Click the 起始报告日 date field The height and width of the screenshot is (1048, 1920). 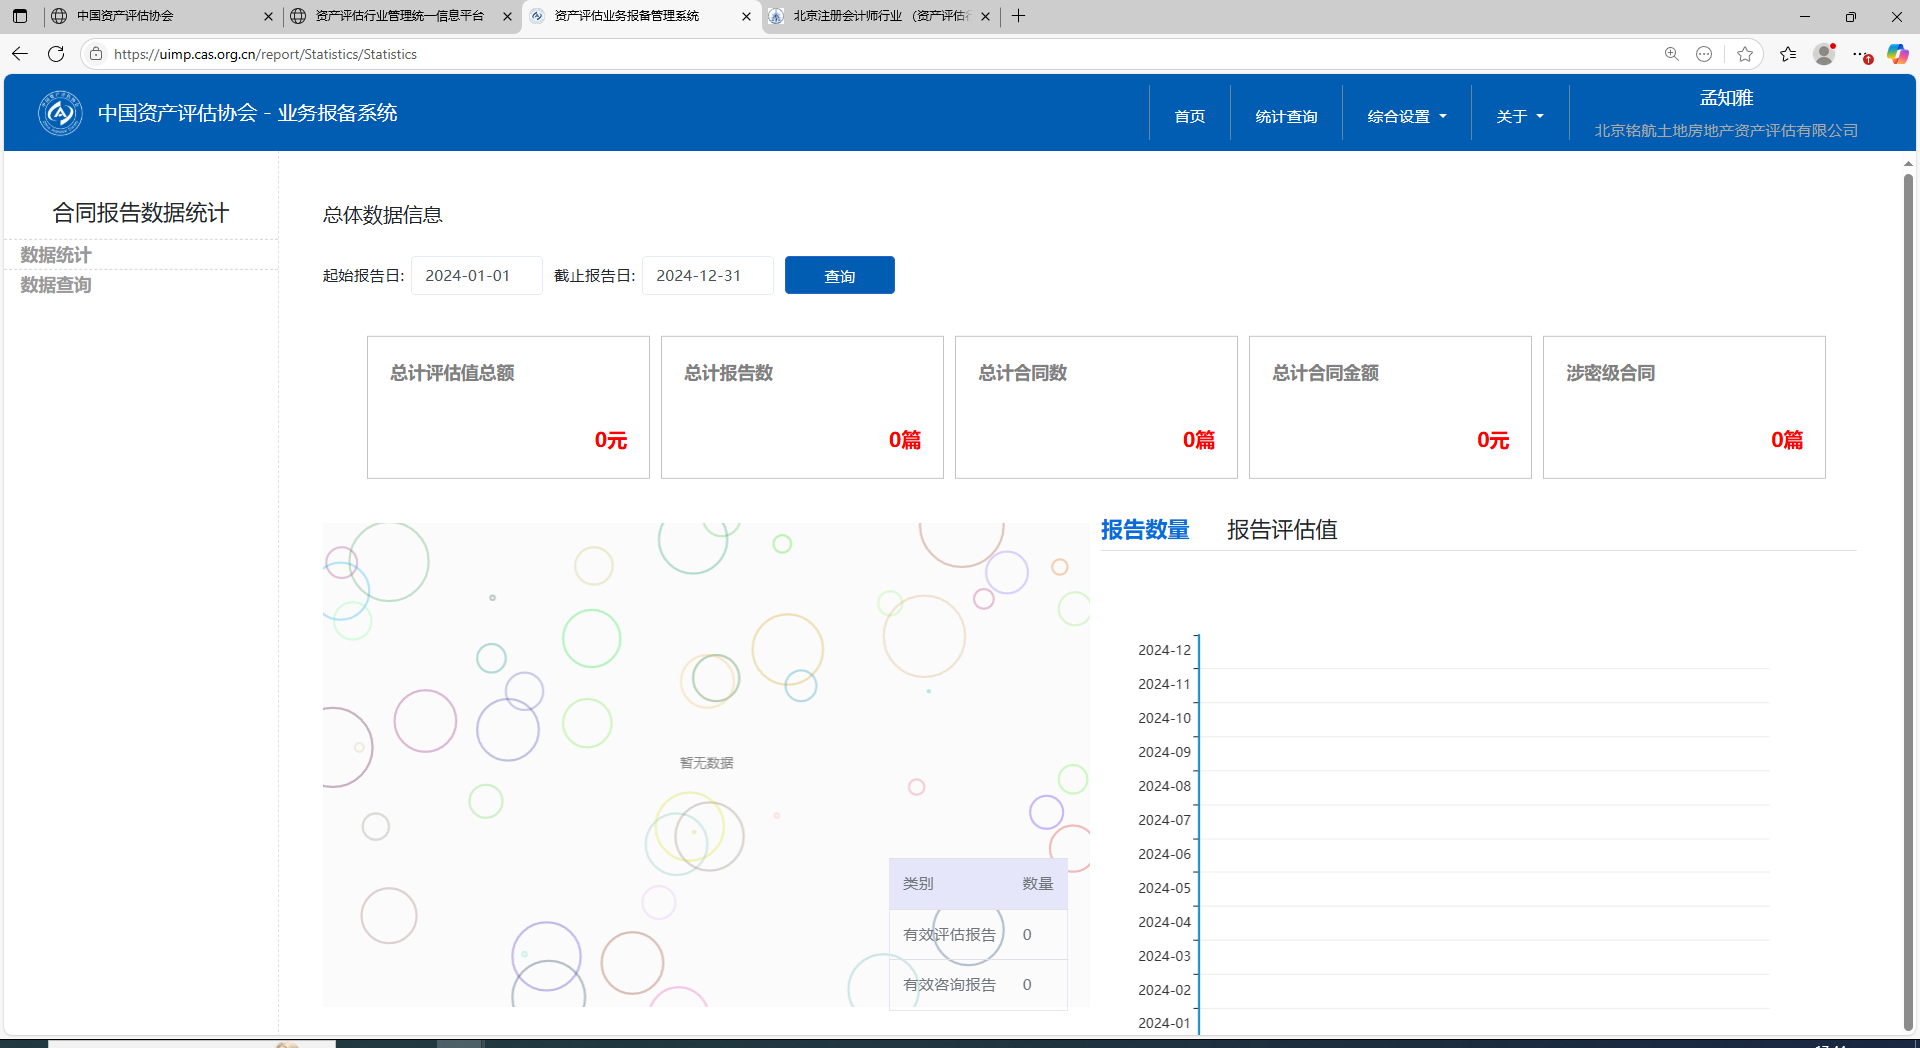coord(476,276)
